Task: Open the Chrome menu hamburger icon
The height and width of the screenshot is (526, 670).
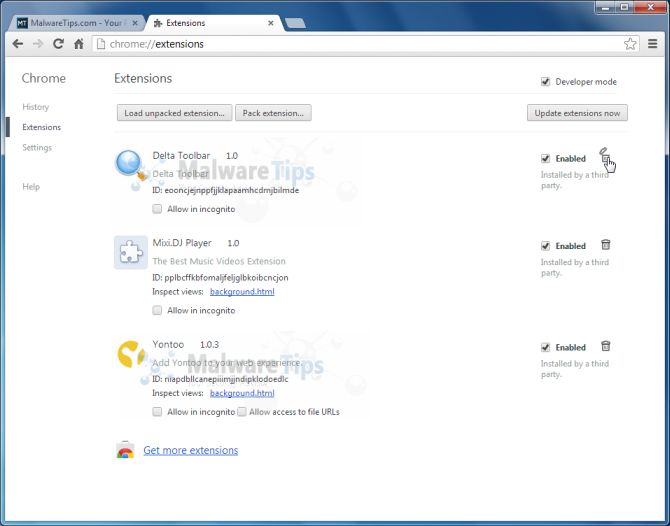Action: click(652, 44)
